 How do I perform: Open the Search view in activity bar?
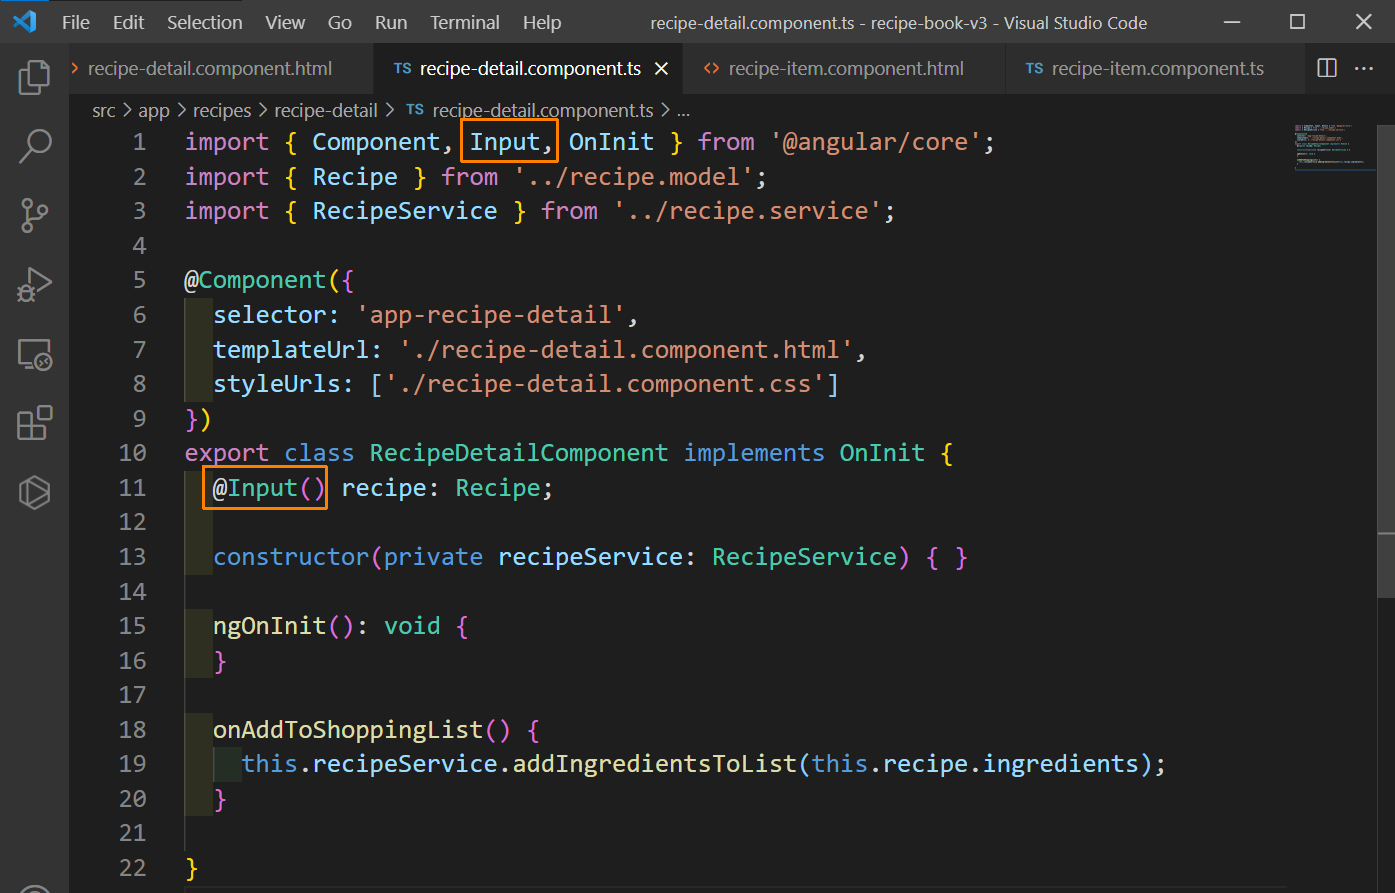(x=34, y=146)
